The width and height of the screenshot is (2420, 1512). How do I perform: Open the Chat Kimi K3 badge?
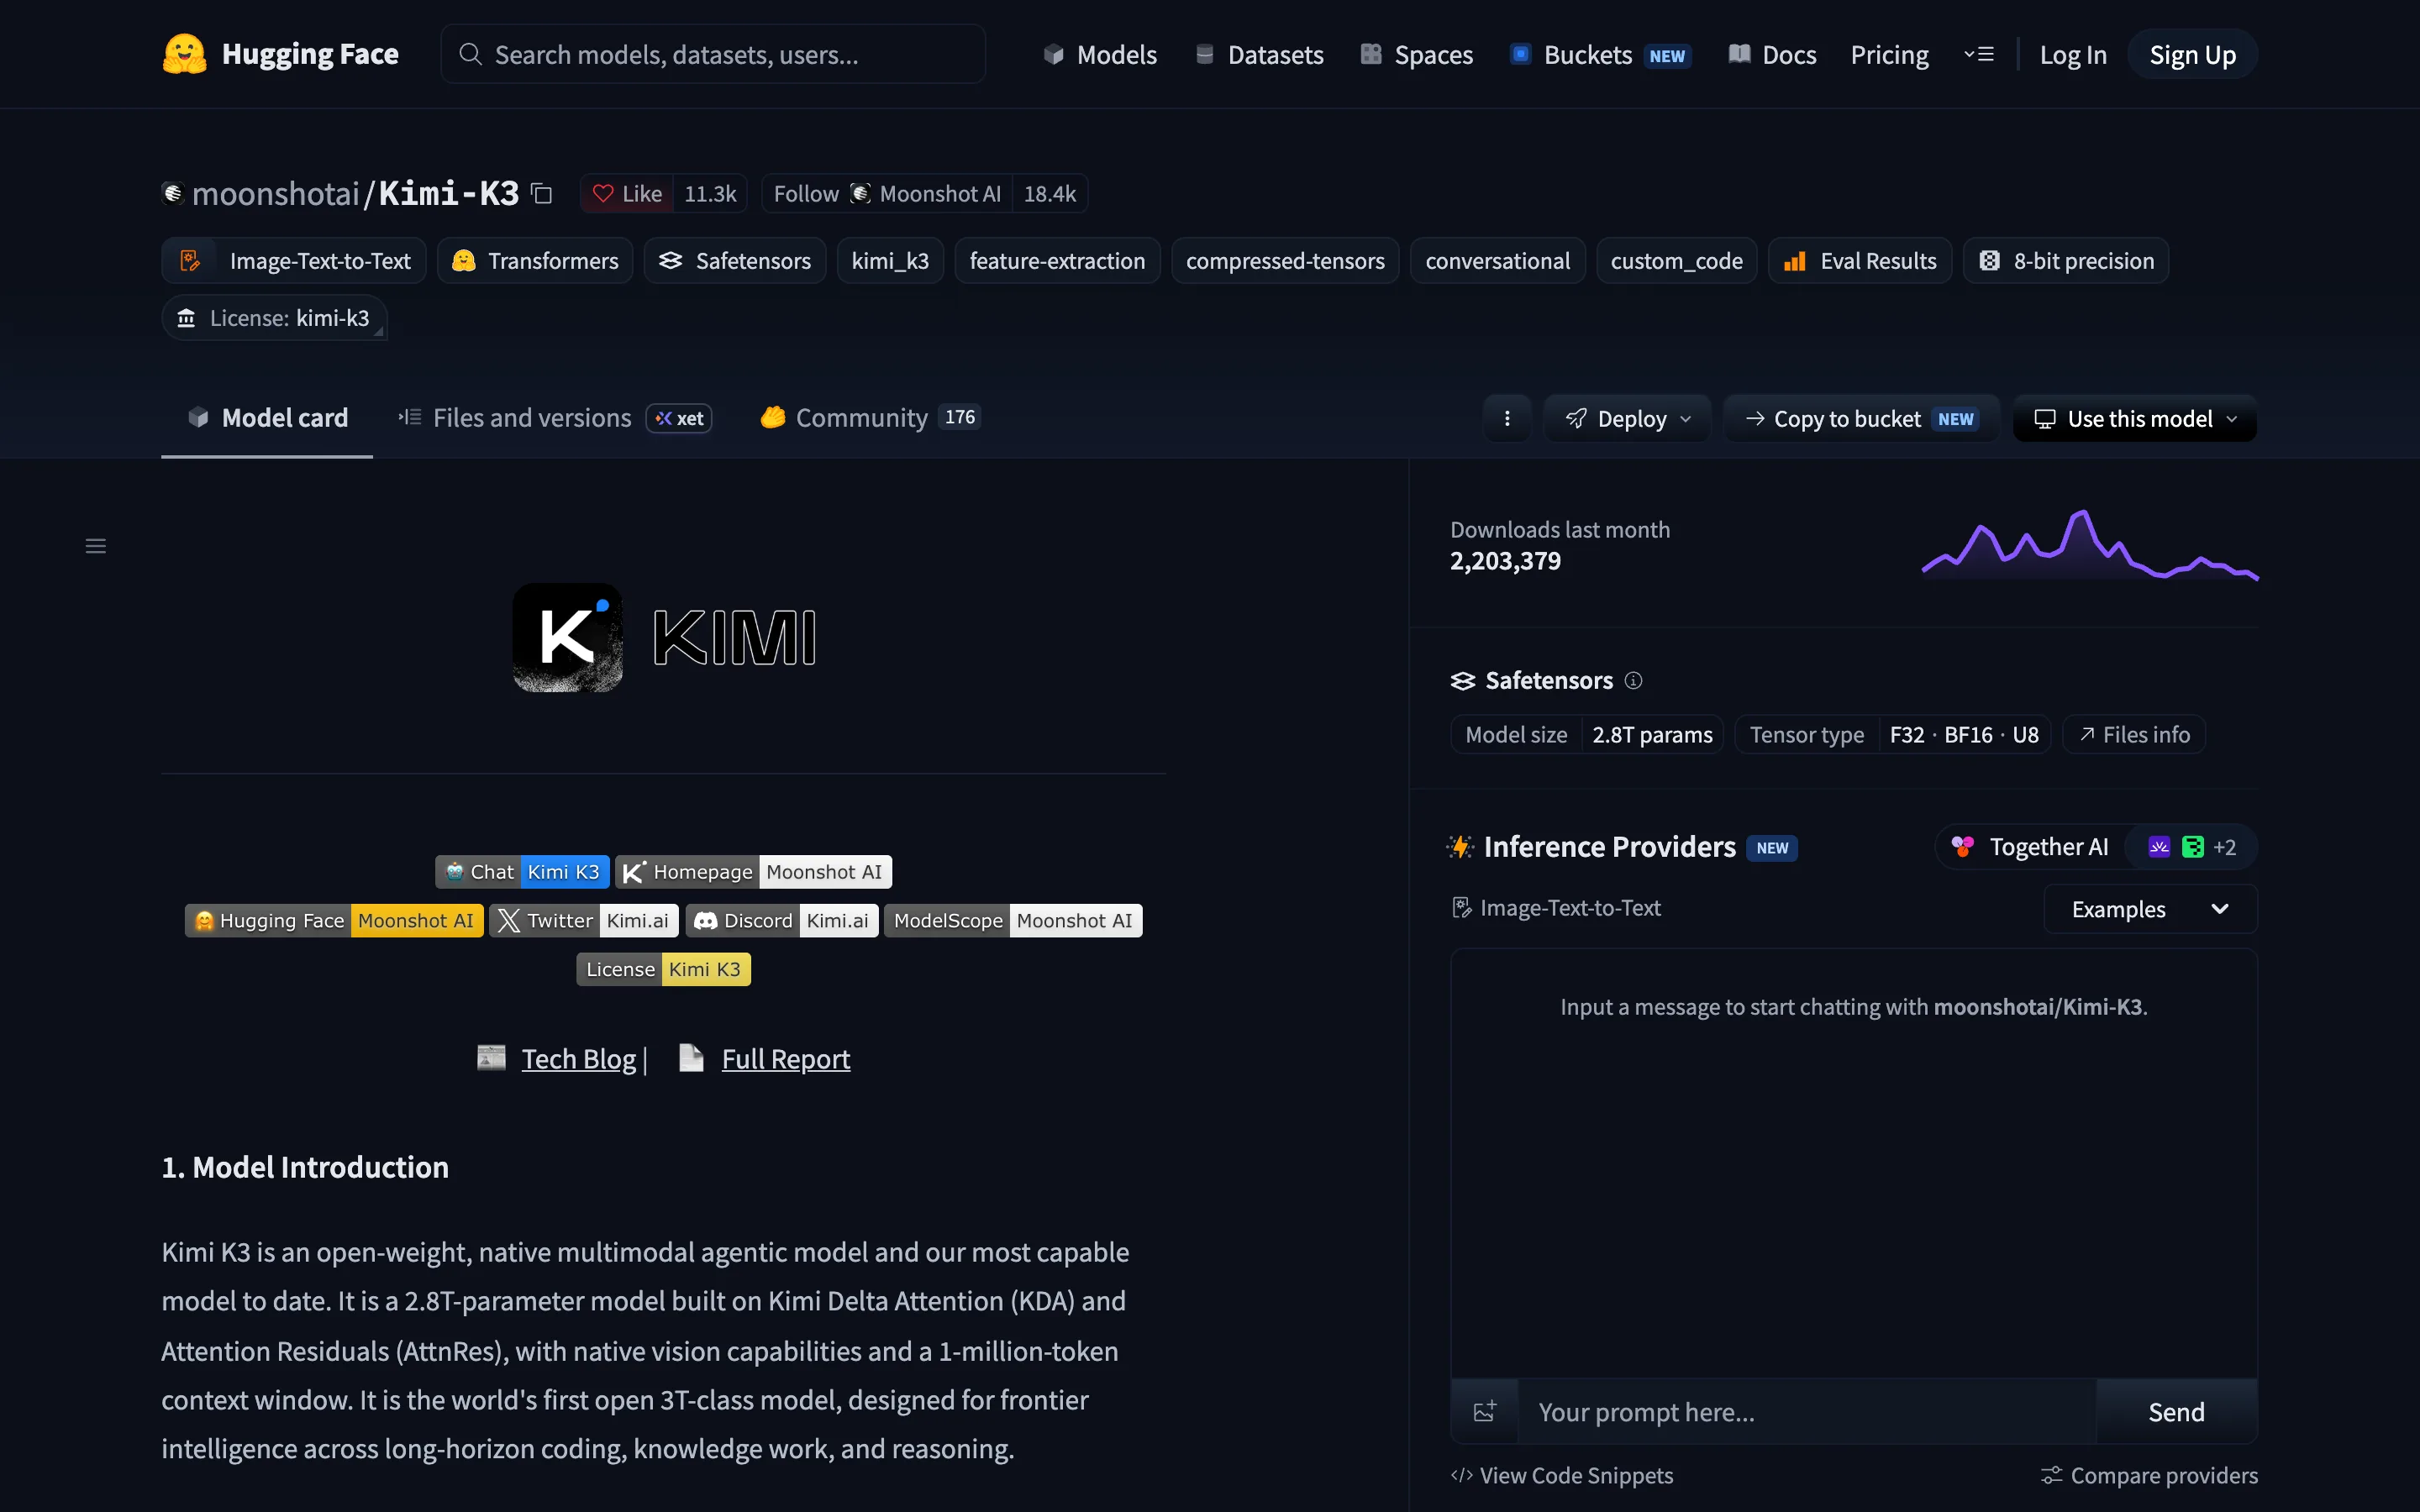(x=522, y=872)
